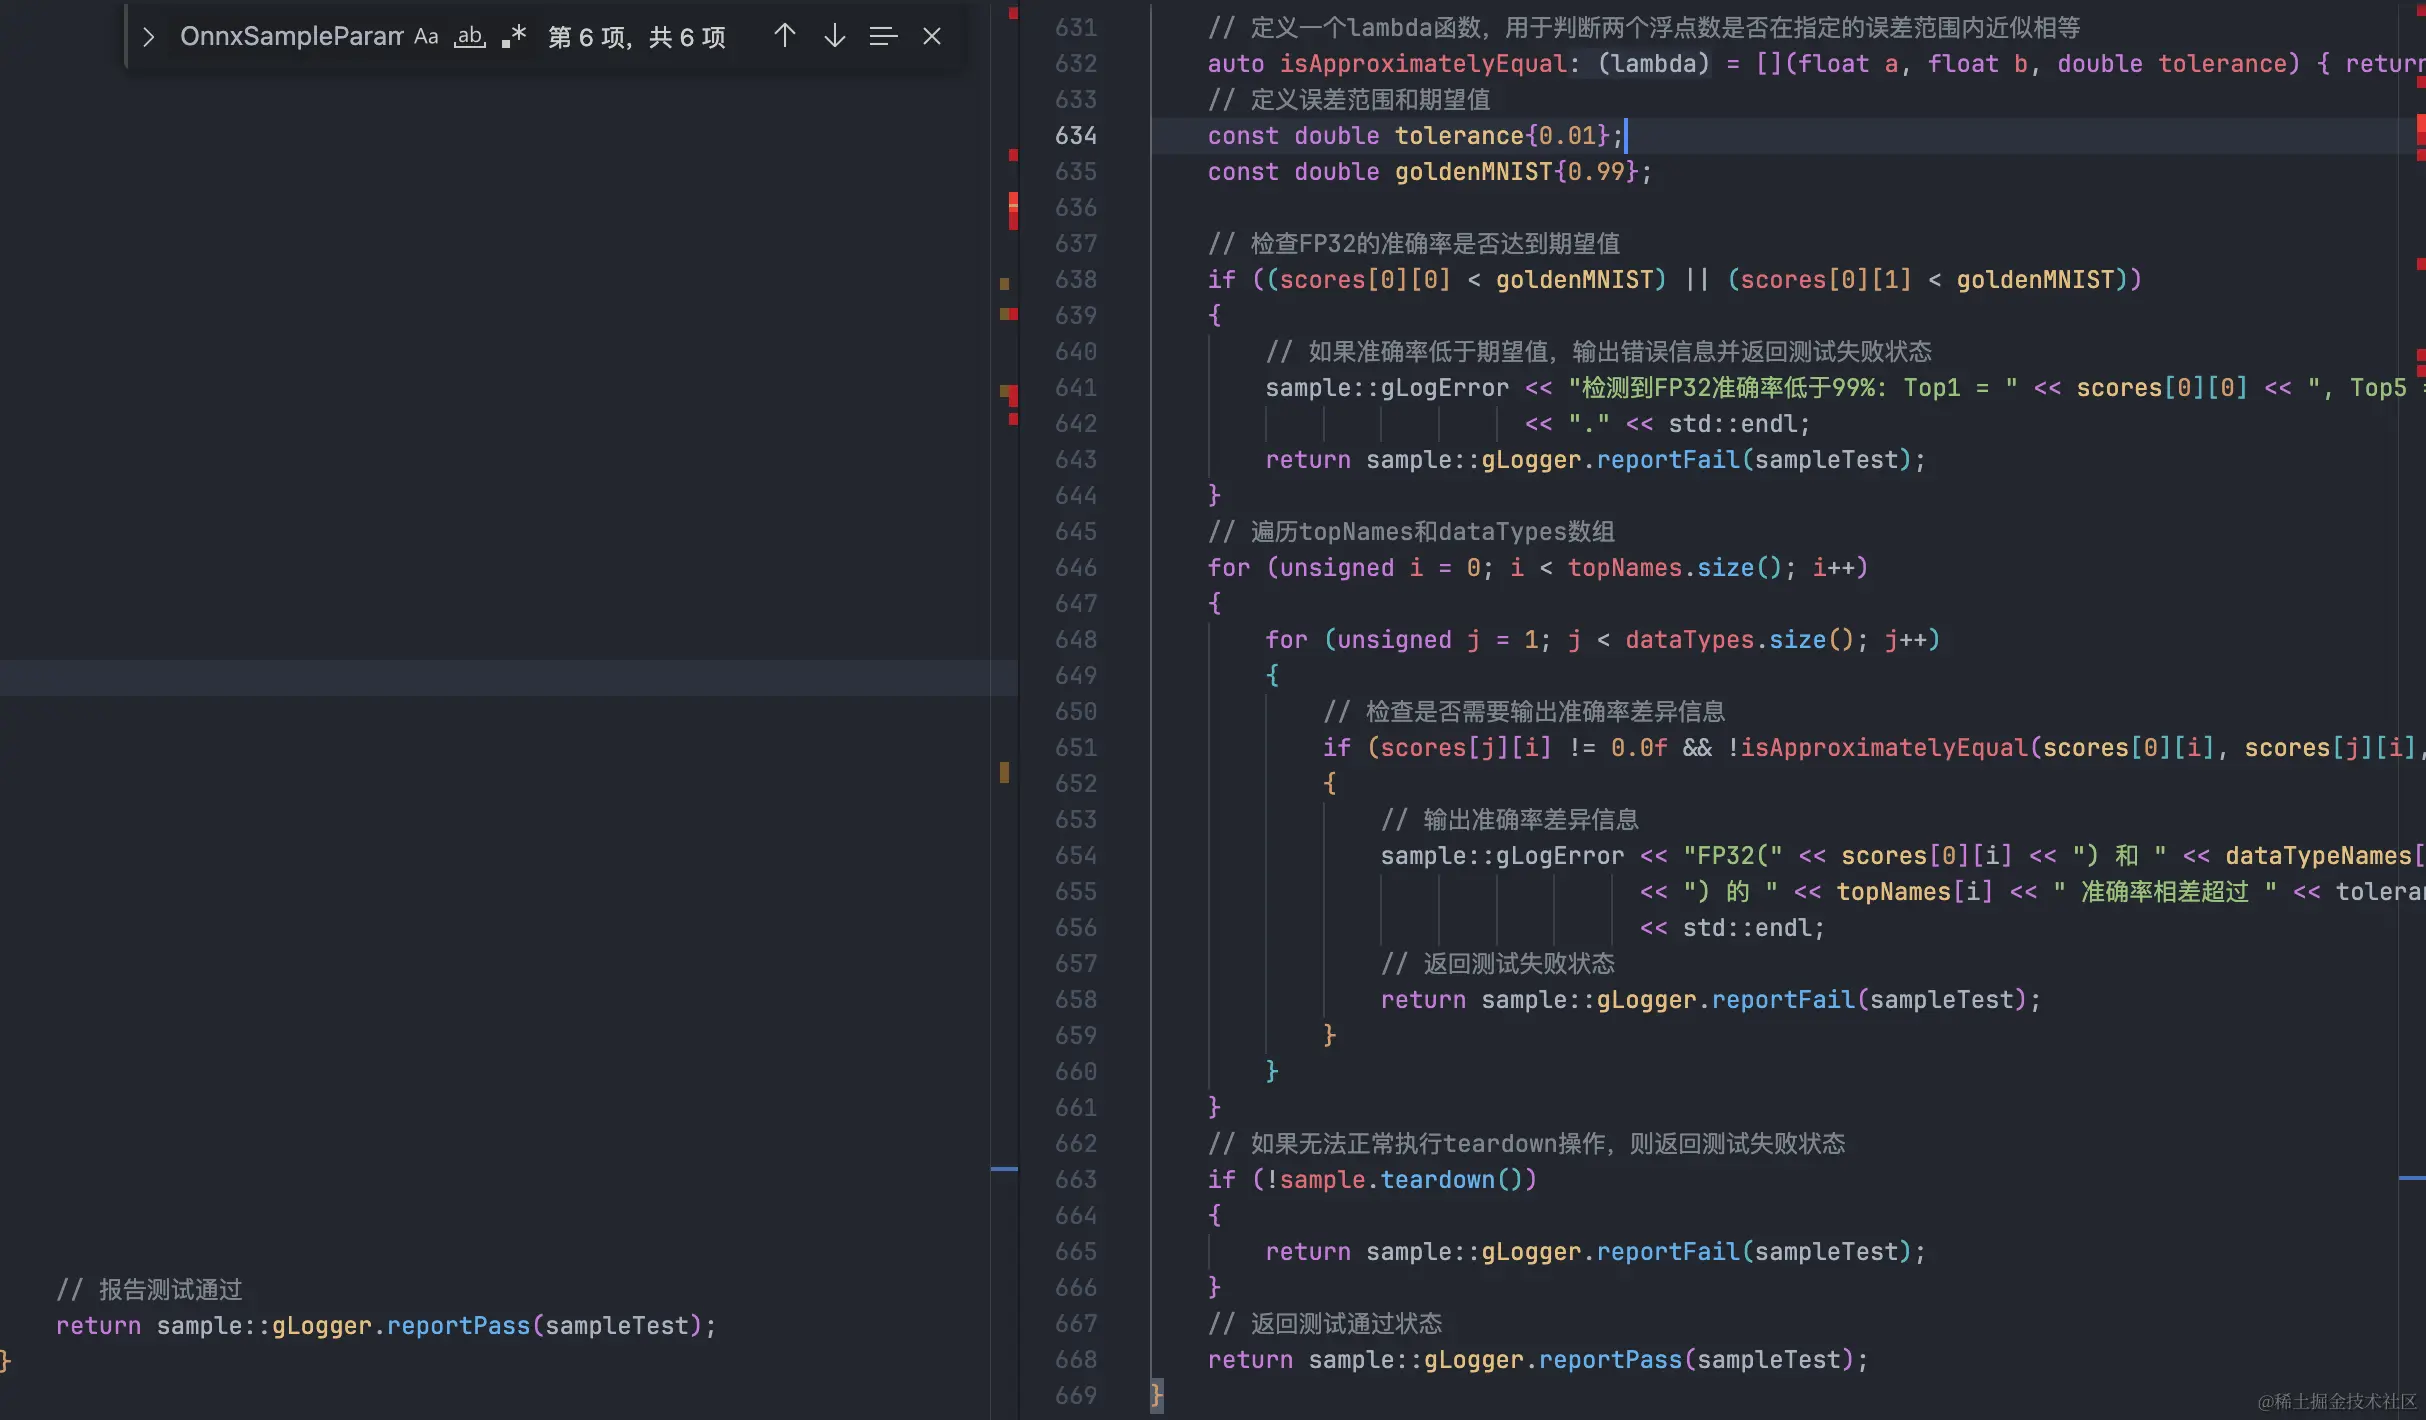Screen dimensions: 2426x1420
Task: Click 'gLogError' on line 641
Action: tap(1445, 387)
